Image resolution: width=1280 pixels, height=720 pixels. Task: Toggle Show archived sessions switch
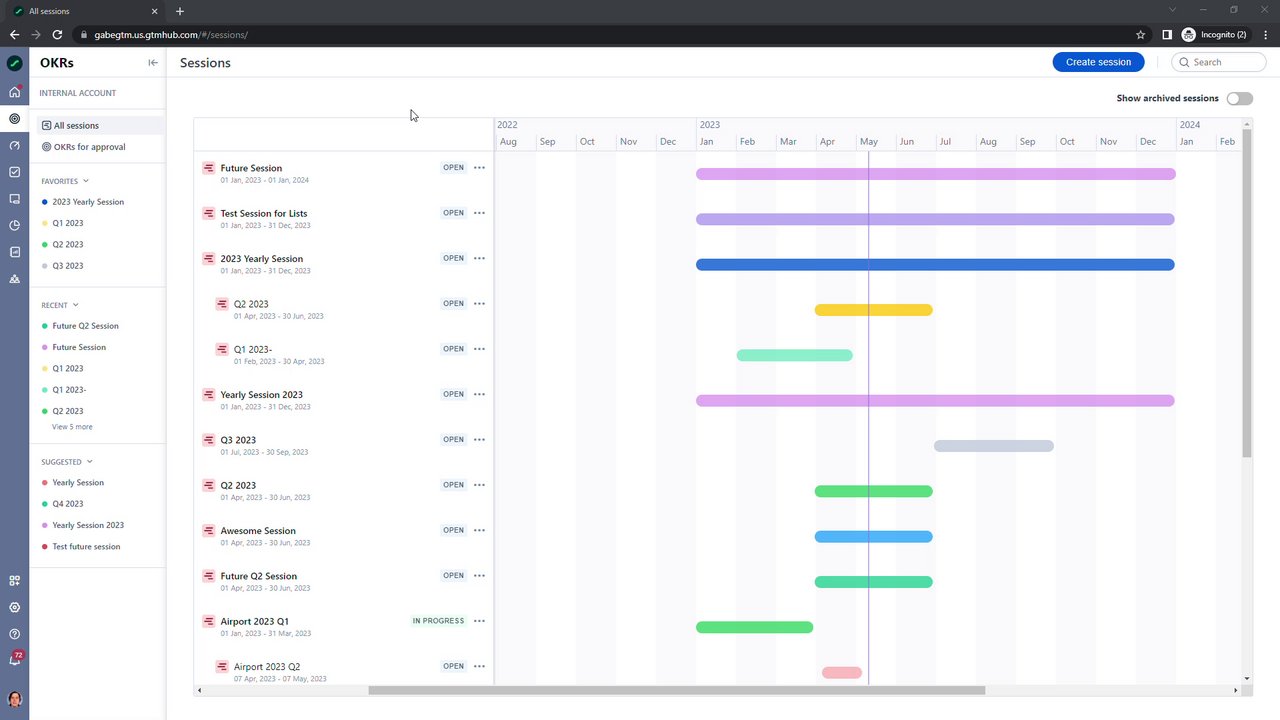tap(1239, 99)
